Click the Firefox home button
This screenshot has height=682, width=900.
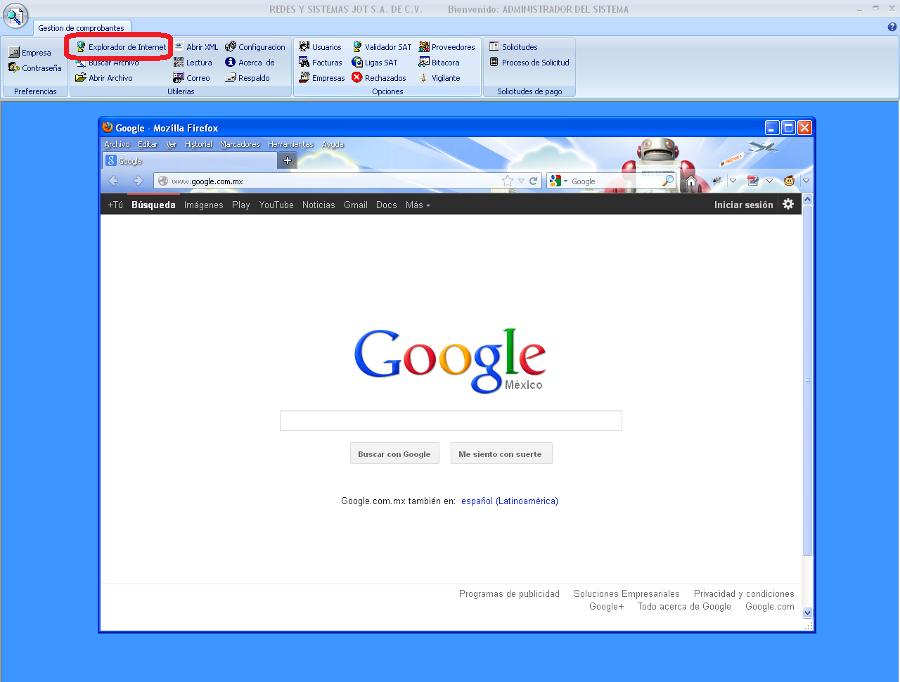[x=691, y=181]
